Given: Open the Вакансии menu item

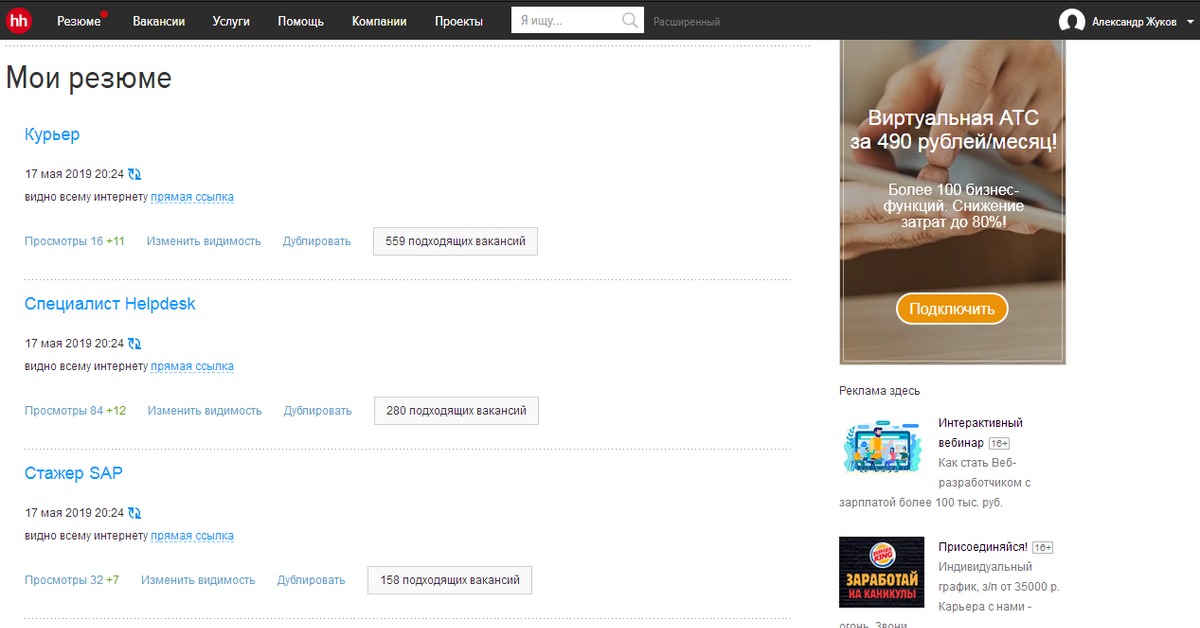Looking at the screenshot, I should 158,21.
